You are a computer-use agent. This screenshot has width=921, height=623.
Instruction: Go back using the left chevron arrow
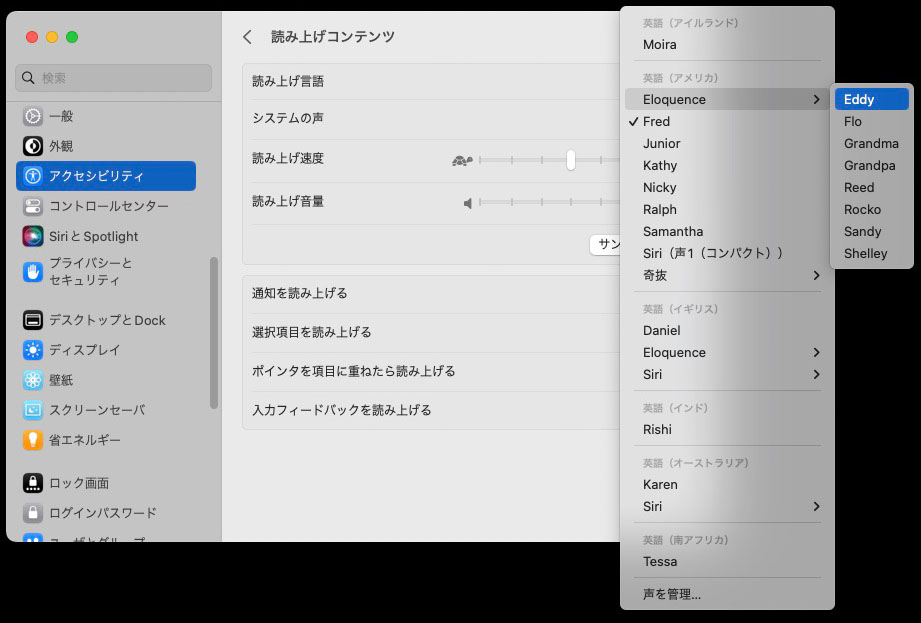pyautogui.click(x=247, y=36)
